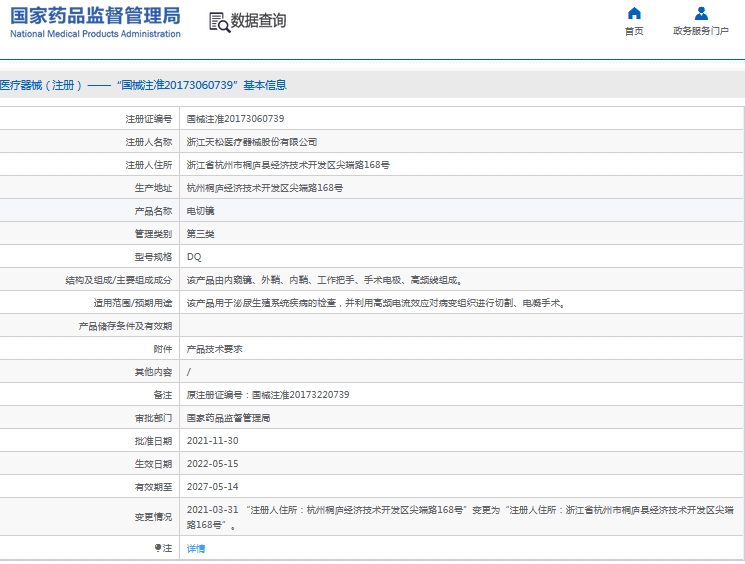Click the 型号规格 row label
745x564 pixels.
pyautogui.click(x=153, y=257)
